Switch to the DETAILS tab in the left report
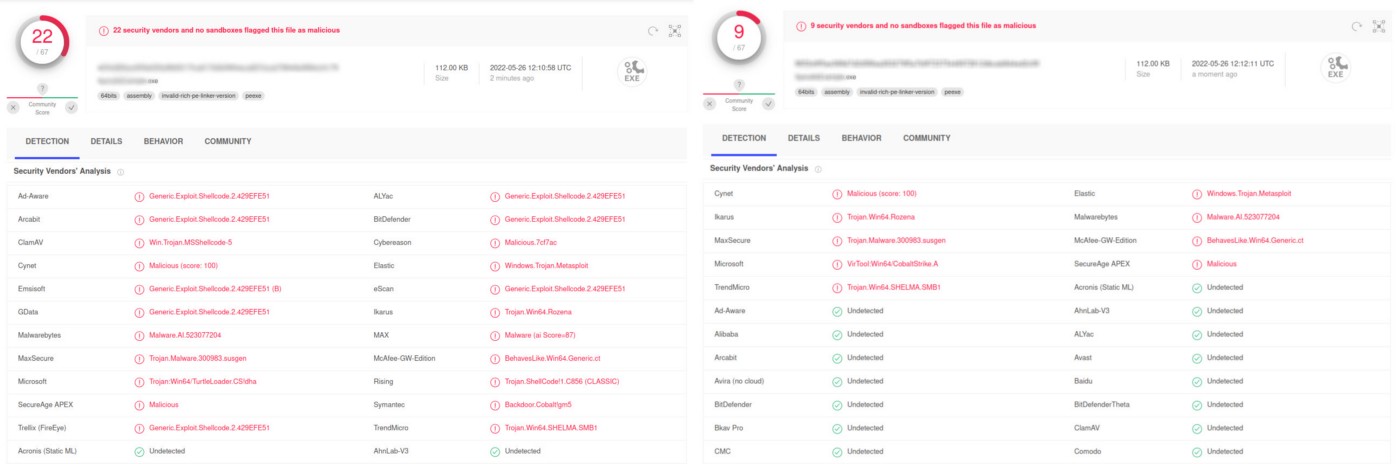Viewport: 1400px width, 464px height. click(x=106, y=142)
